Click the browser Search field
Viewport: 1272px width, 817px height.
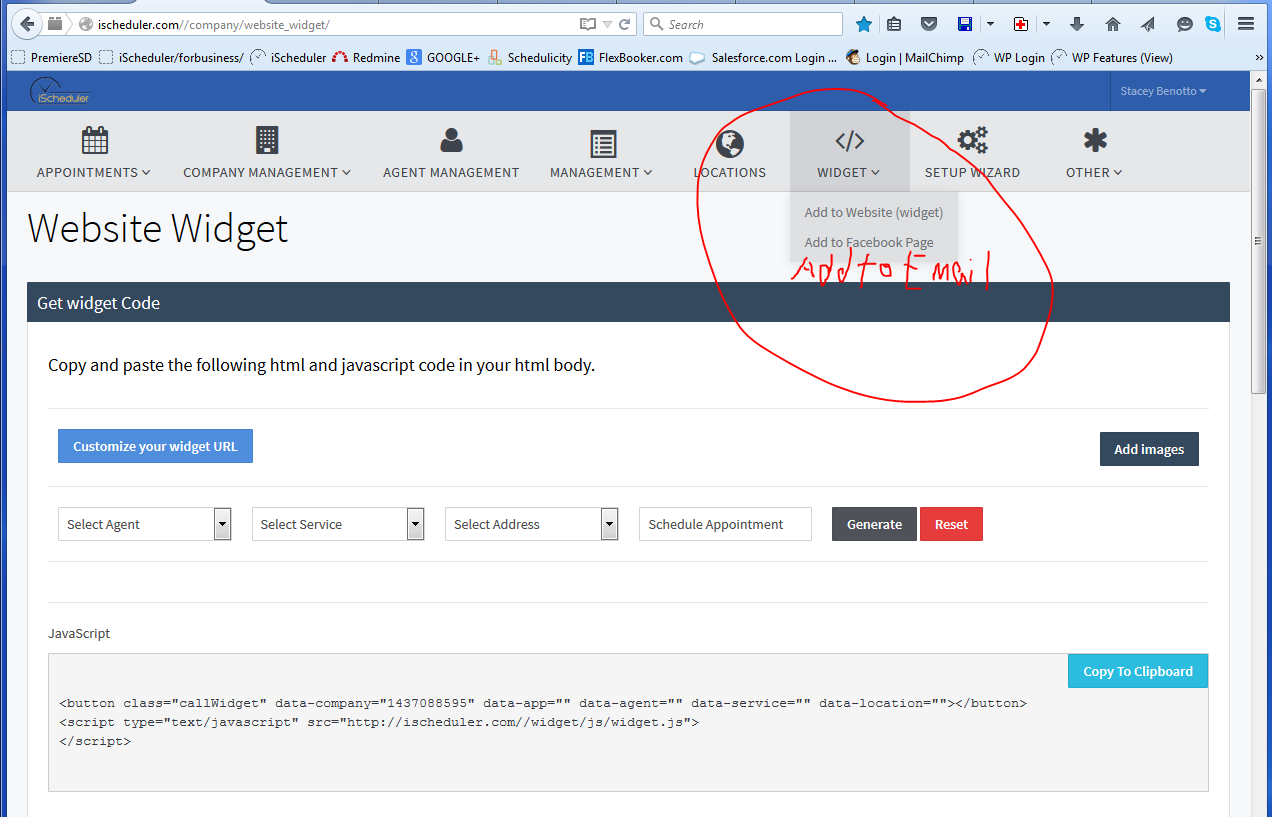tap(743, 24)
